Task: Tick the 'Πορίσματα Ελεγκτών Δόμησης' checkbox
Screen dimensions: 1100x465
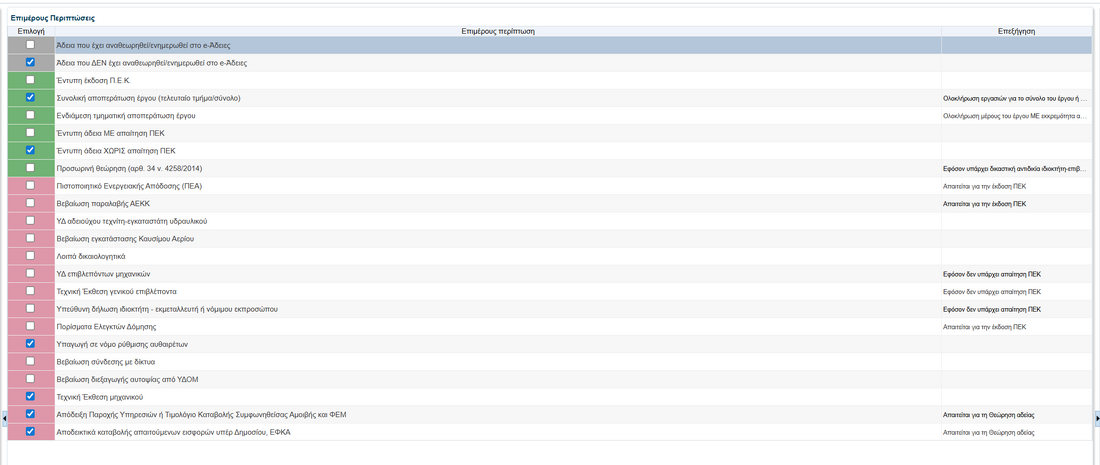Action: 30,326
